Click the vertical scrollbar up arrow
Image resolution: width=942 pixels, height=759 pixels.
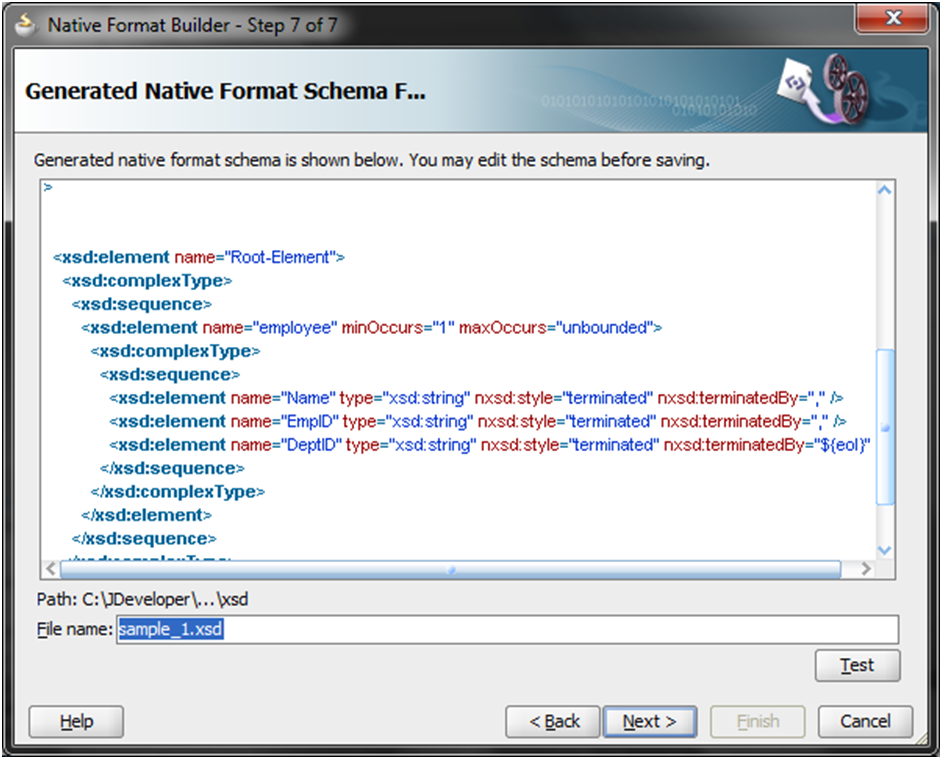[x=883, y=187]
